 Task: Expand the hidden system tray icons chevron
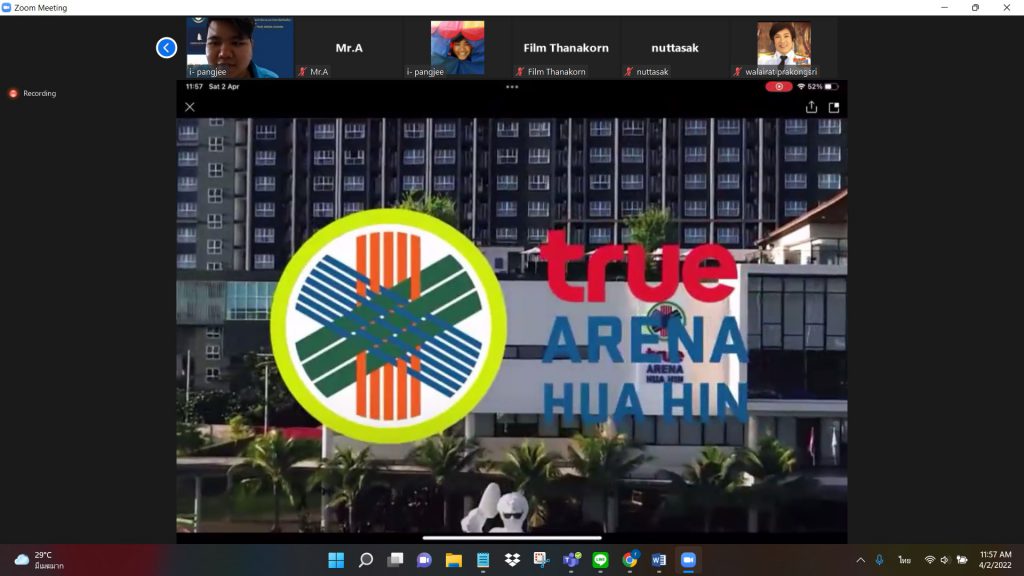click(861, 560)
